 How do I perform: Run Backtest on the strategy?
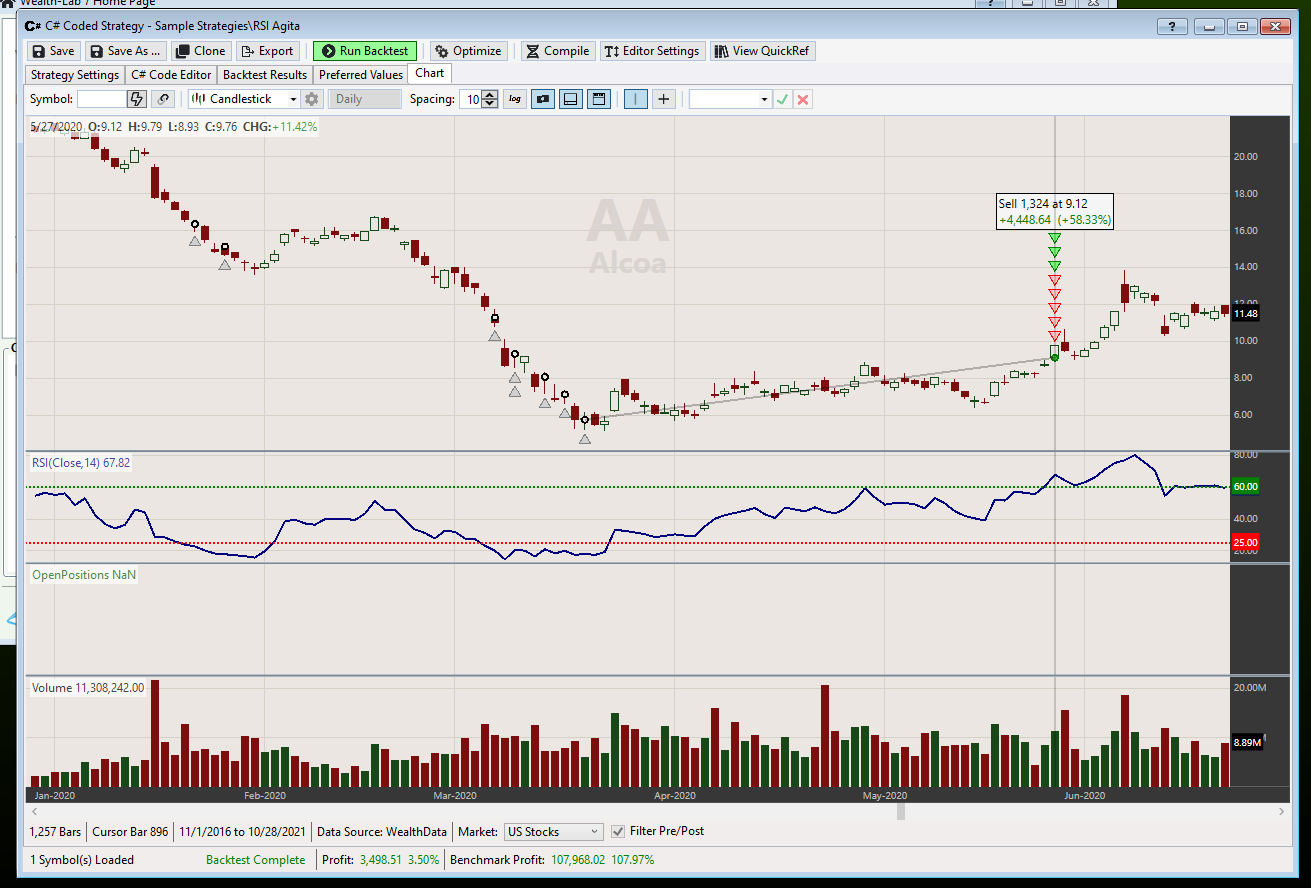(365, 51)
